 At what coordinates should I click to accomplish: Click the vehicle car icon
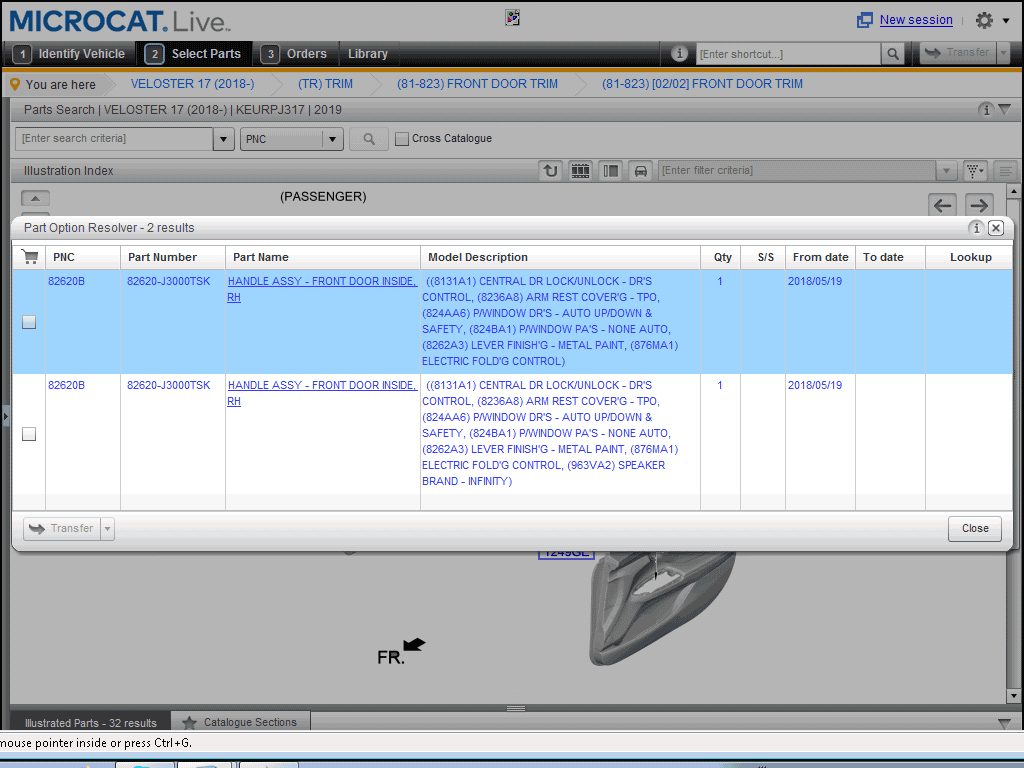click(x=641, y=170)
